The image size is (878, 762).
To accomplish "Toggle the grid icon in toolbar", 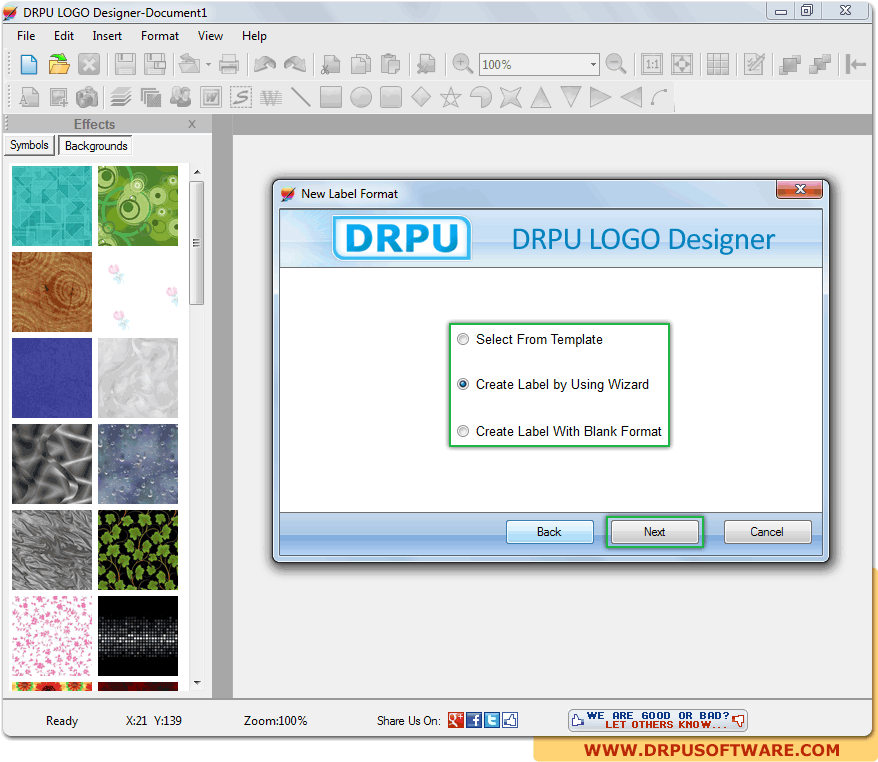I will (717, 64).
